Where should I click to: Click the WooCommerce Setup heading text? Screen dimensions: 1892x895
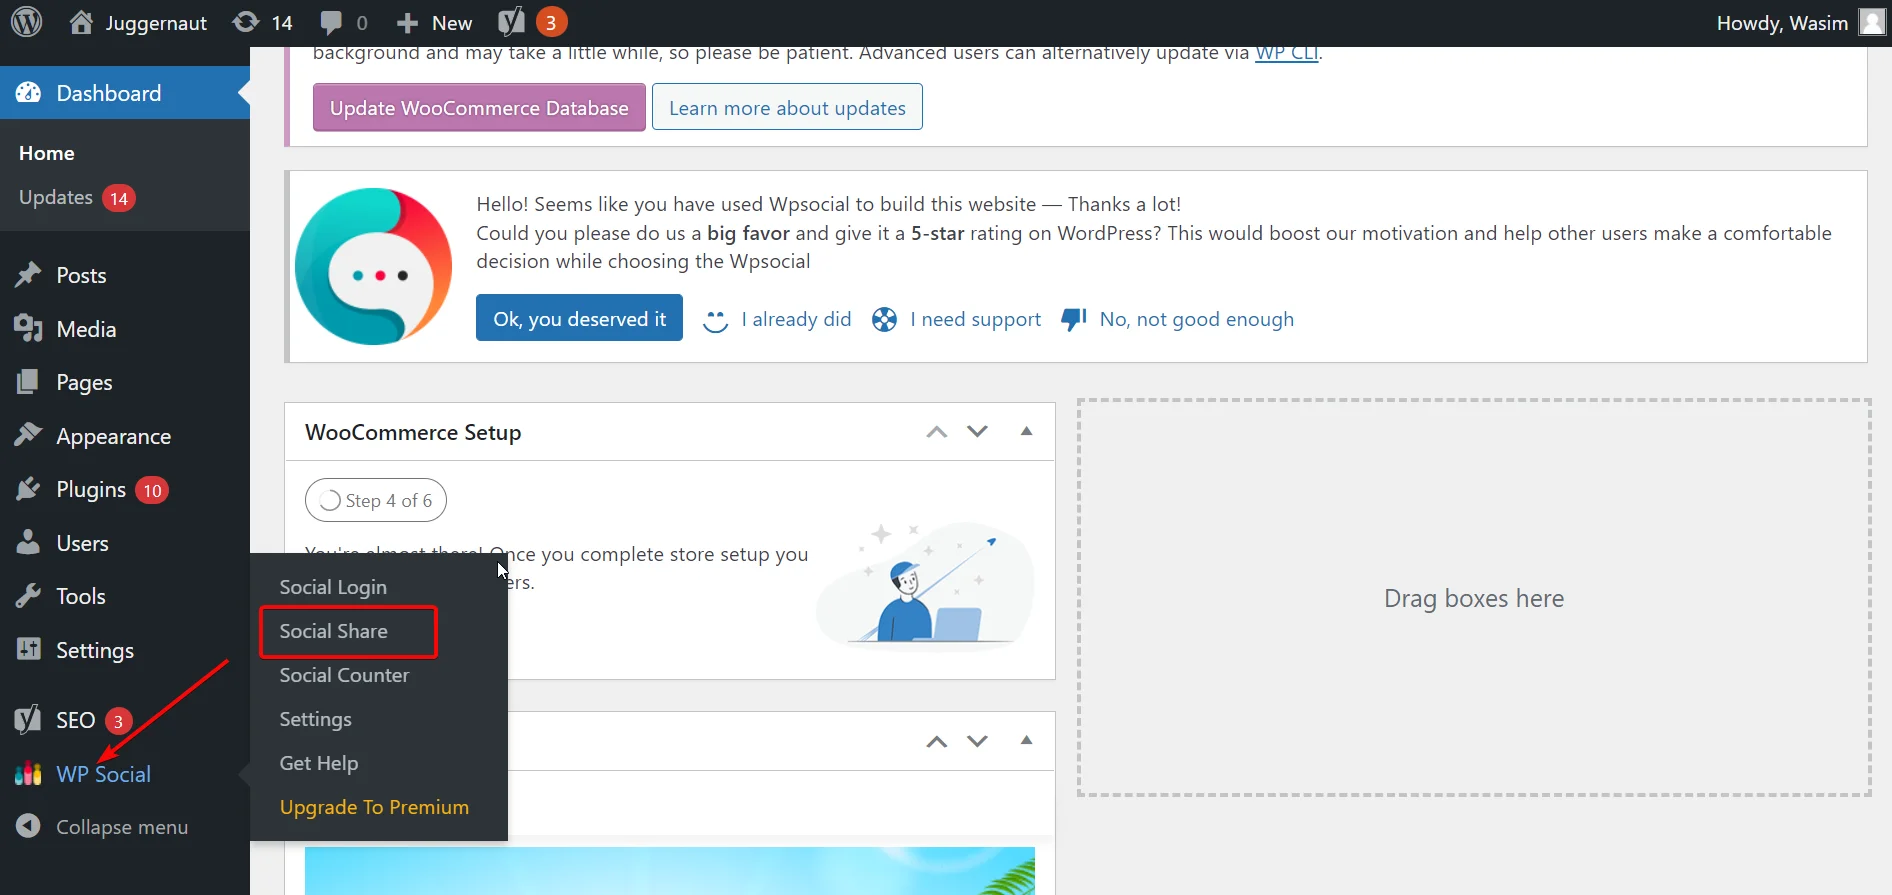tap(413, 432)
